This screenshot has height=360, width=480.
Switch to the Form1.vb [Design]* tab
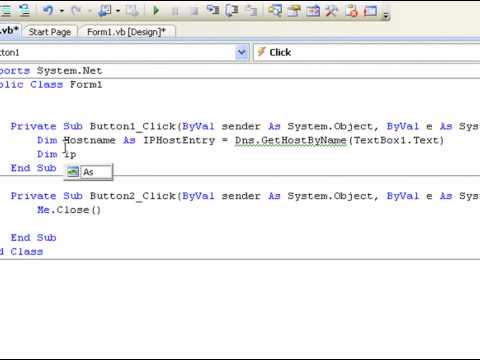[x=126, y=32]
